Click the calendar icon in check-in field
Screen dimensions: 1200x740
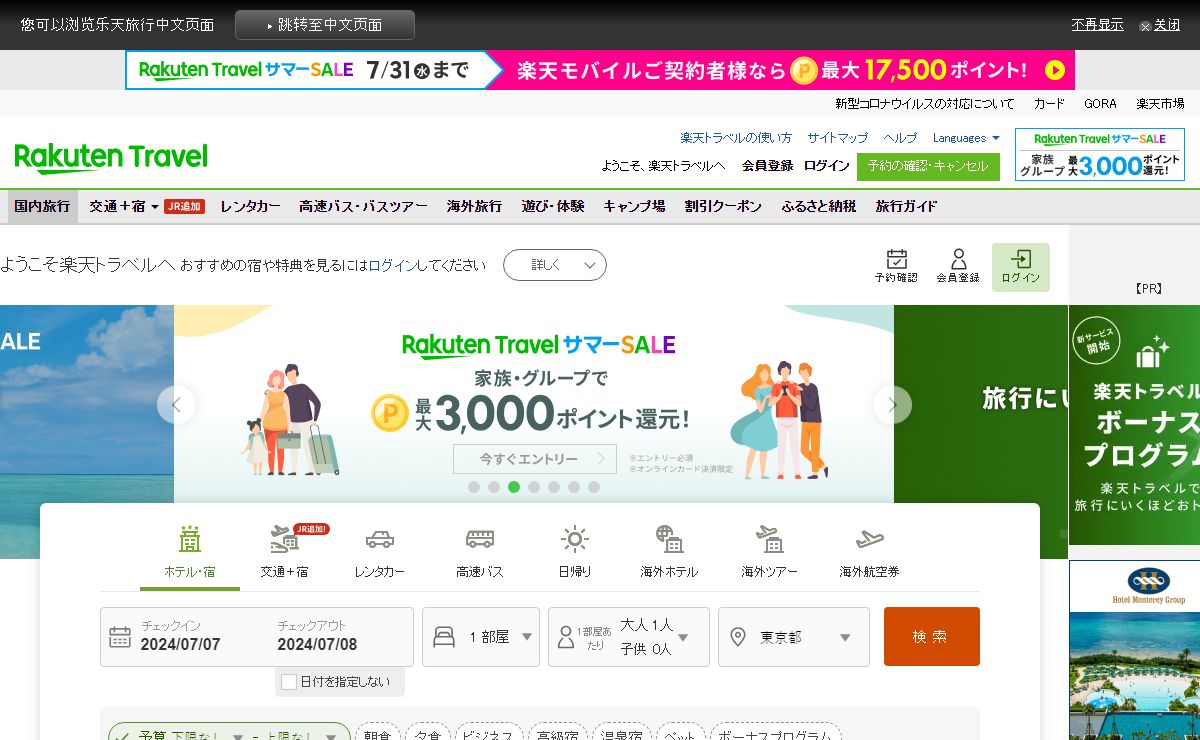pyautogui.click(x=120, y=637)
